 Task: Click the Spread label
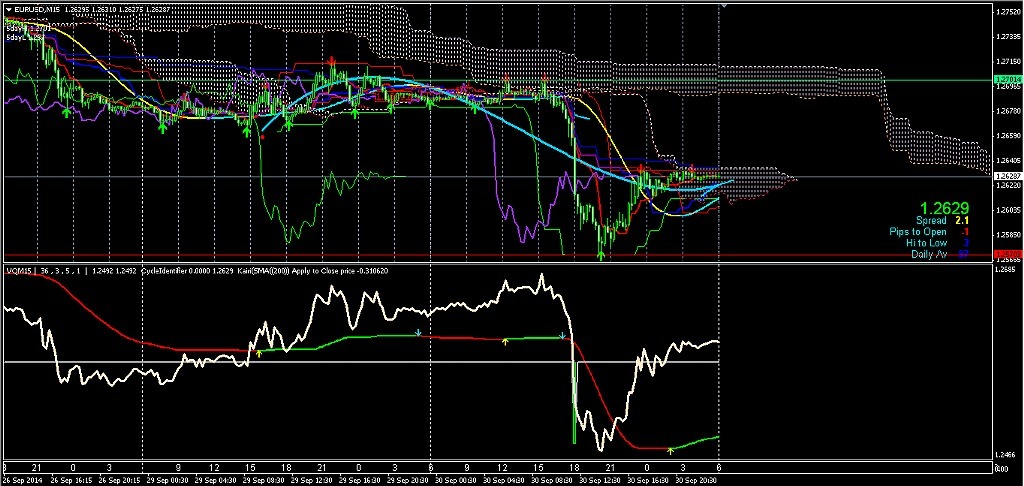click(x=931, y=221)
